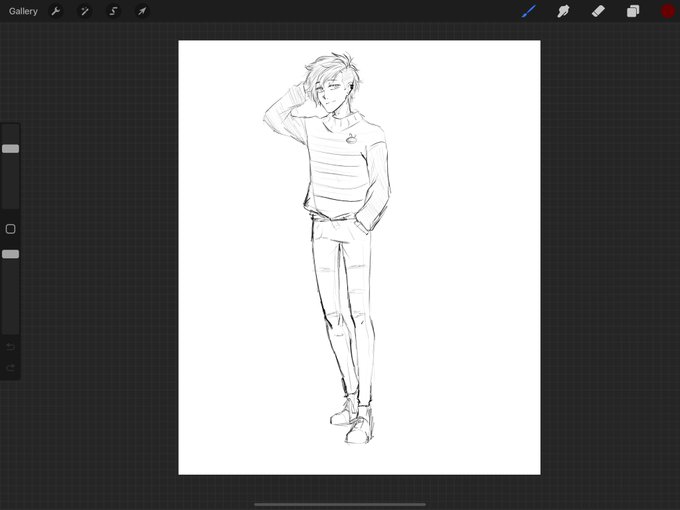The image size is (680, 510).
Task: Open the Layers panel
Action: coord(633,11)
